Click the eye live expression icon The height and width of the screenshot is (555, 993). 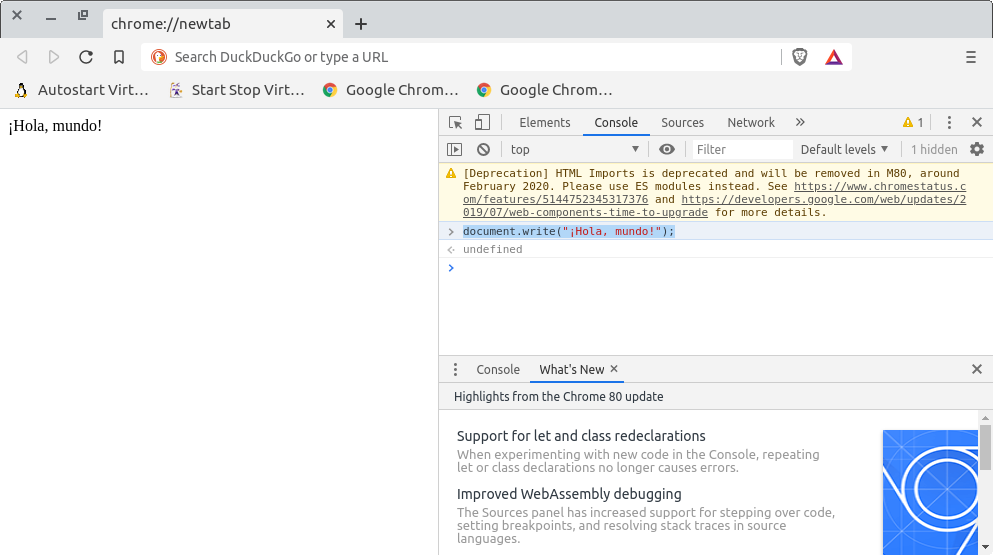coord(667,150)
